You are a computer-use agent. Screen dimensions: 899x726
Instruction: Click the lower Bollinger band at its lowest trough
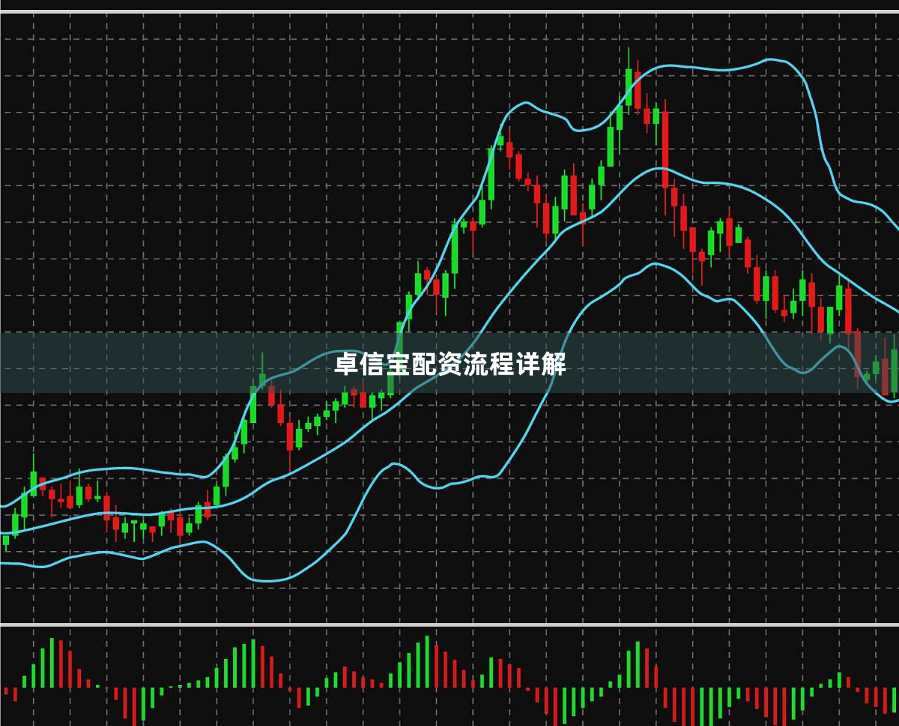[x=268, y=580]
